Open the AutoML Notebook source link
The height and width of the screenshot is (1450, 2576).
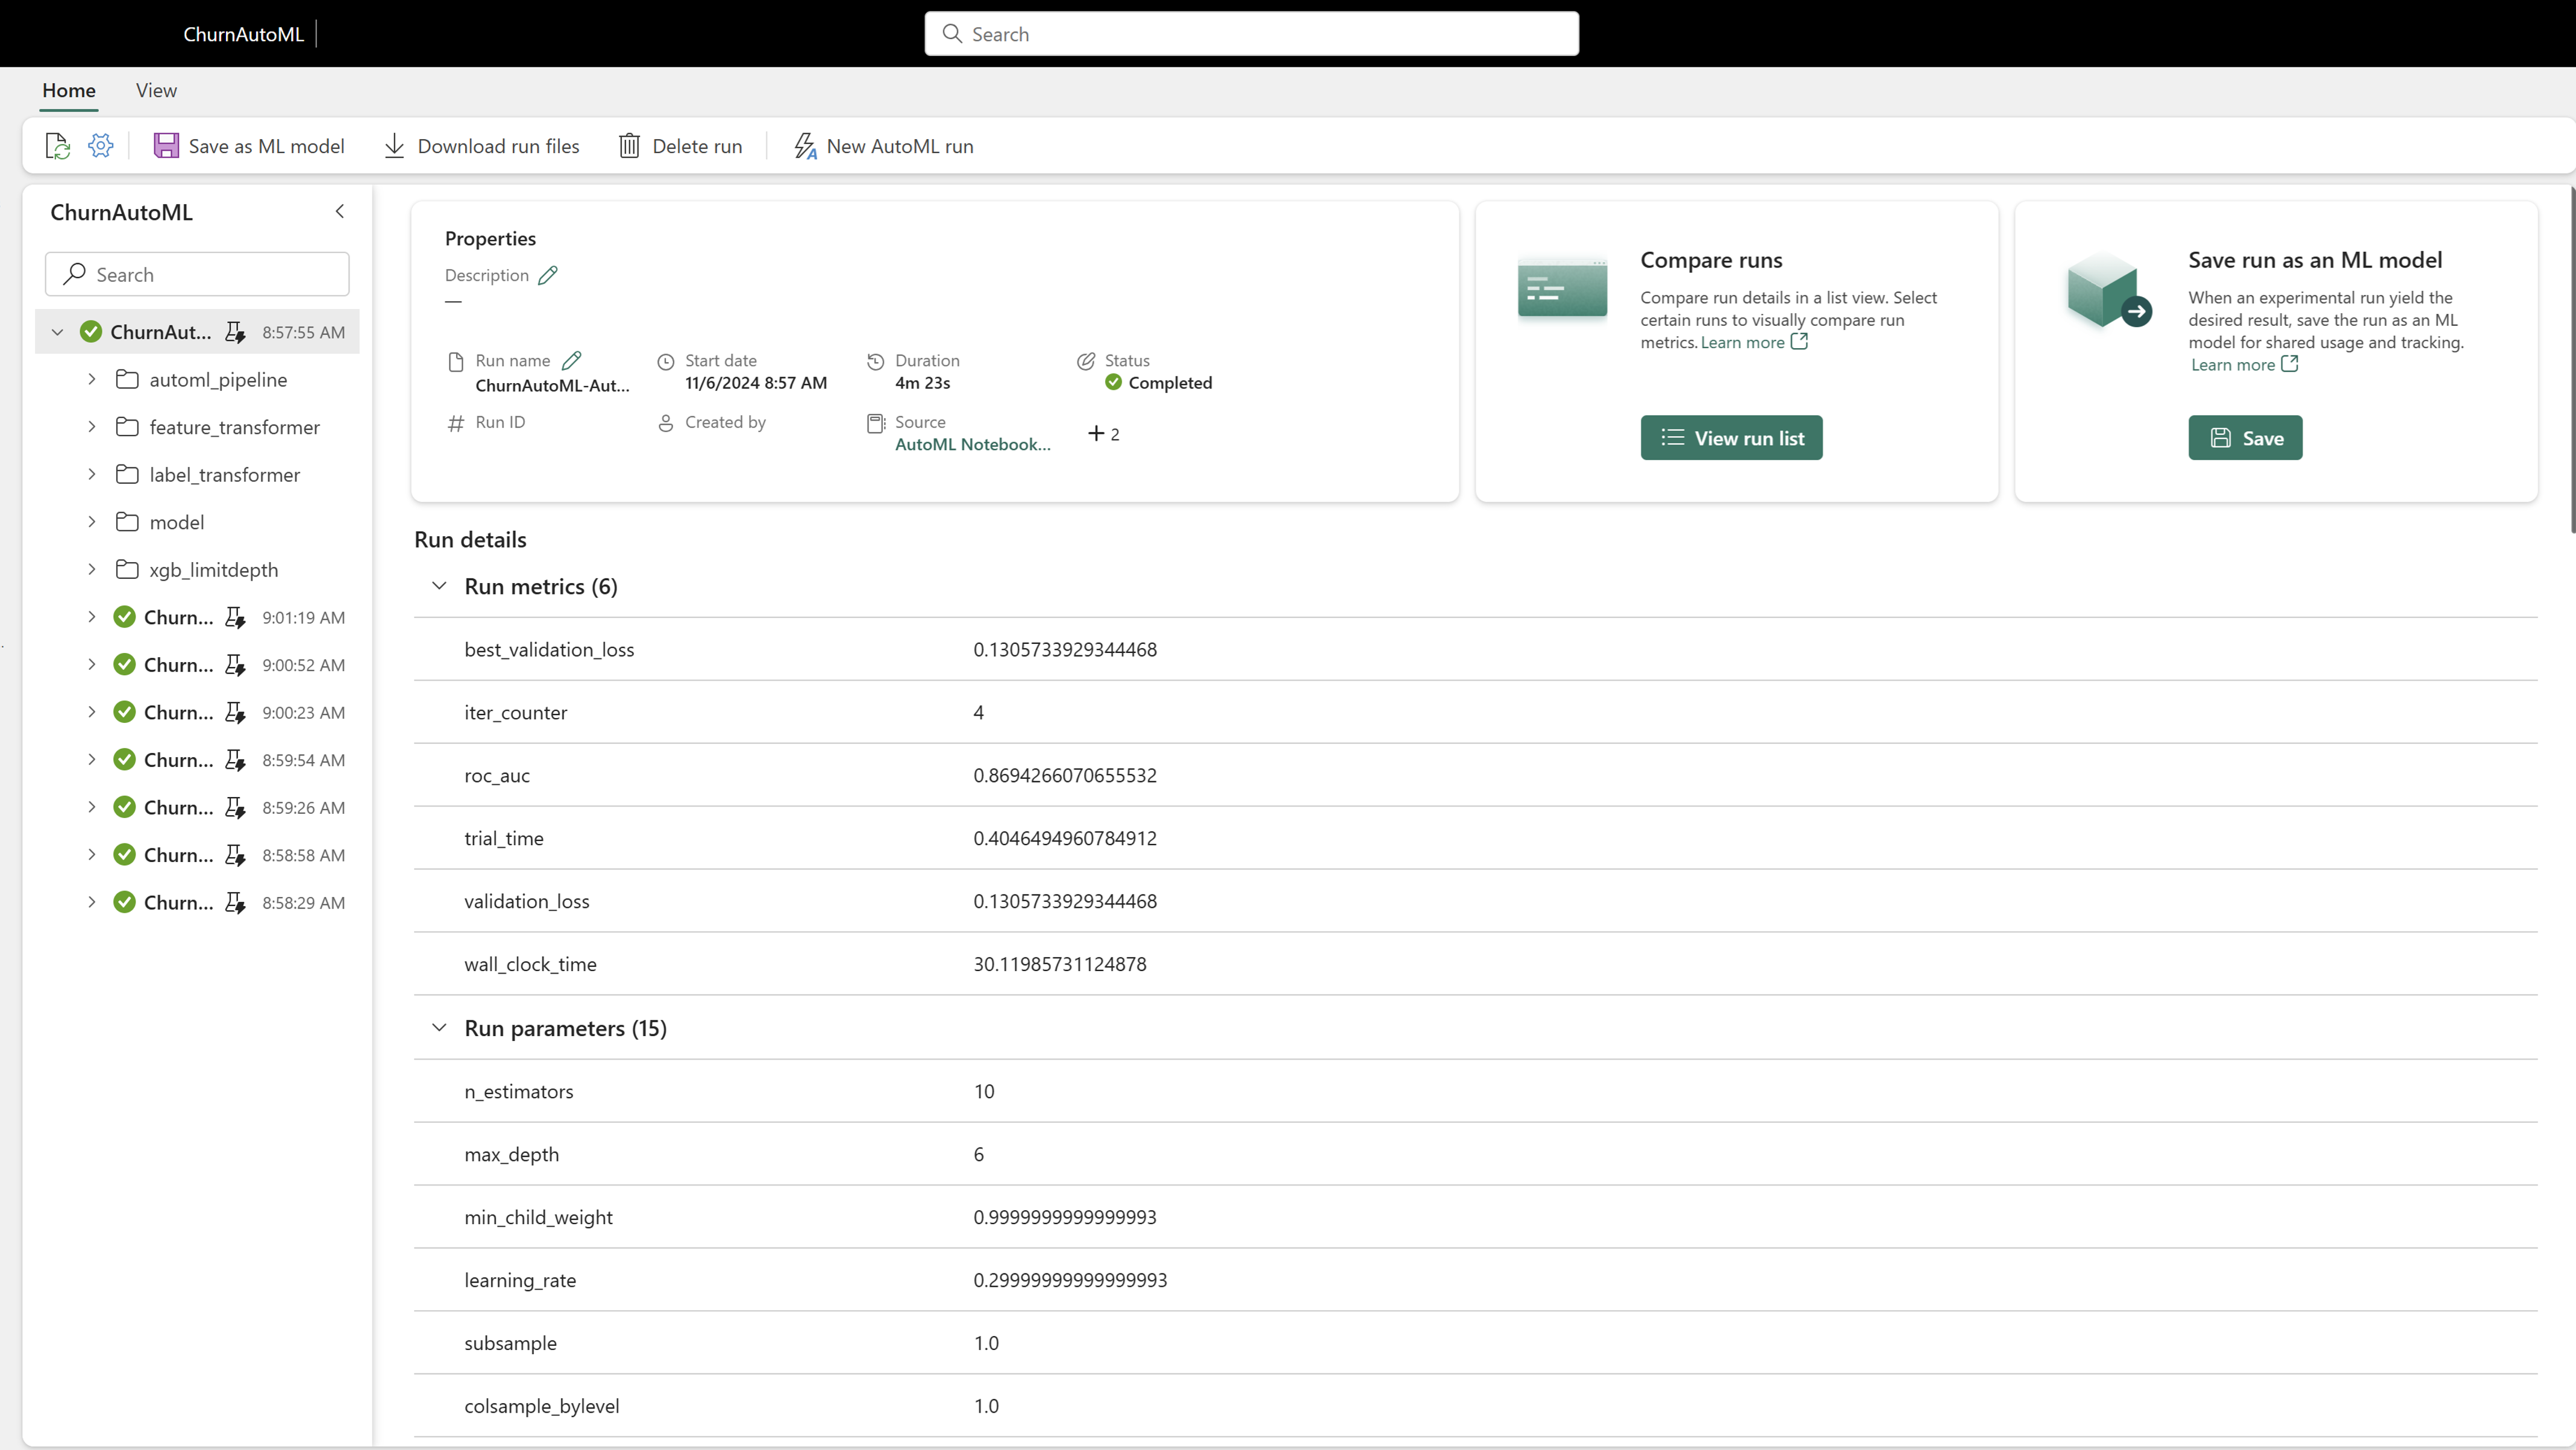972,444
